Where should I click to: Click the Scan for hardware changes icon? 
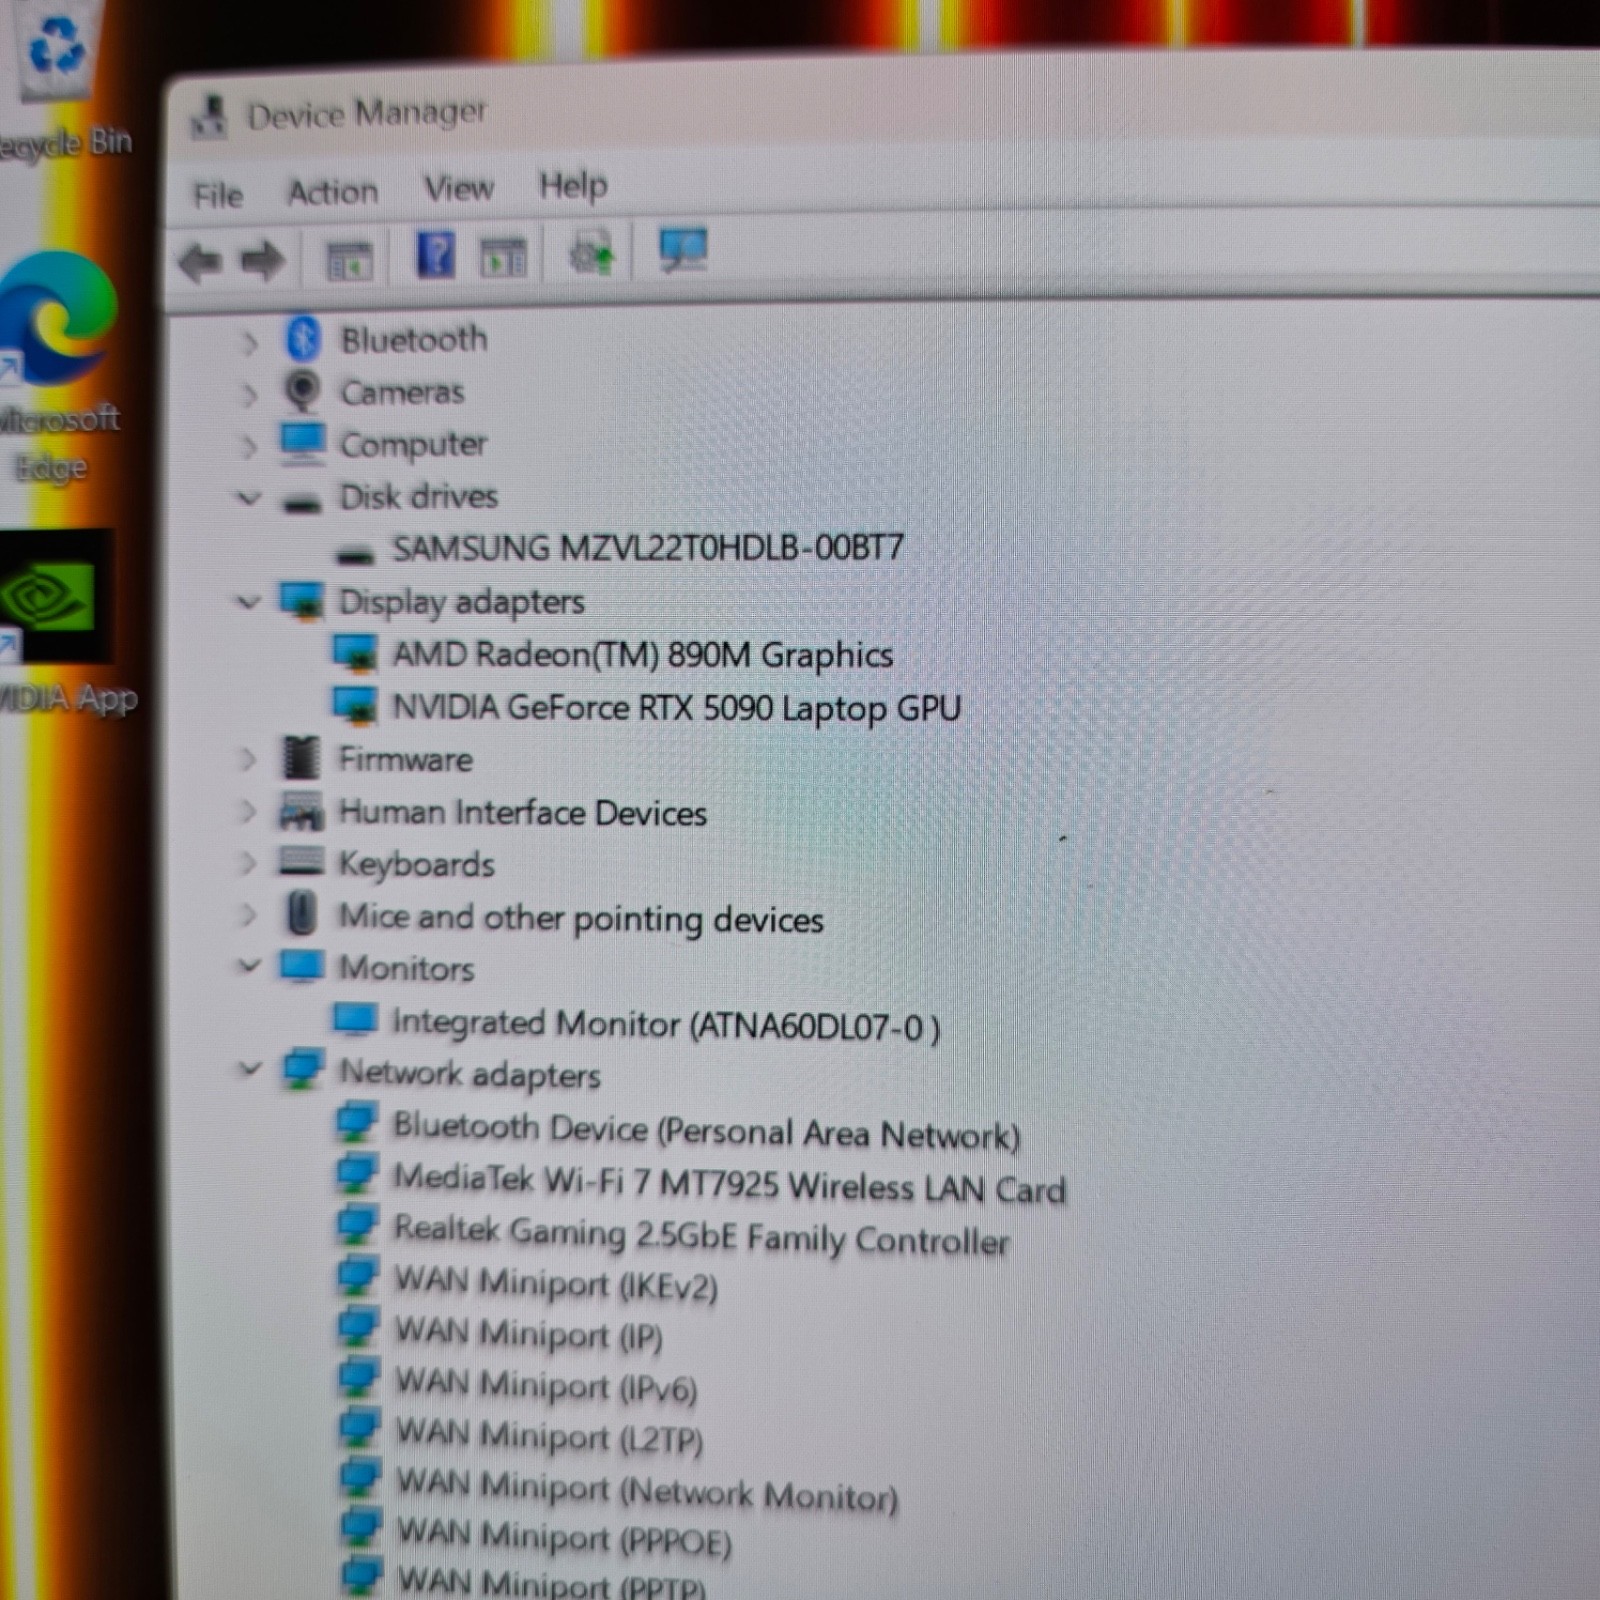click(683, 249)
